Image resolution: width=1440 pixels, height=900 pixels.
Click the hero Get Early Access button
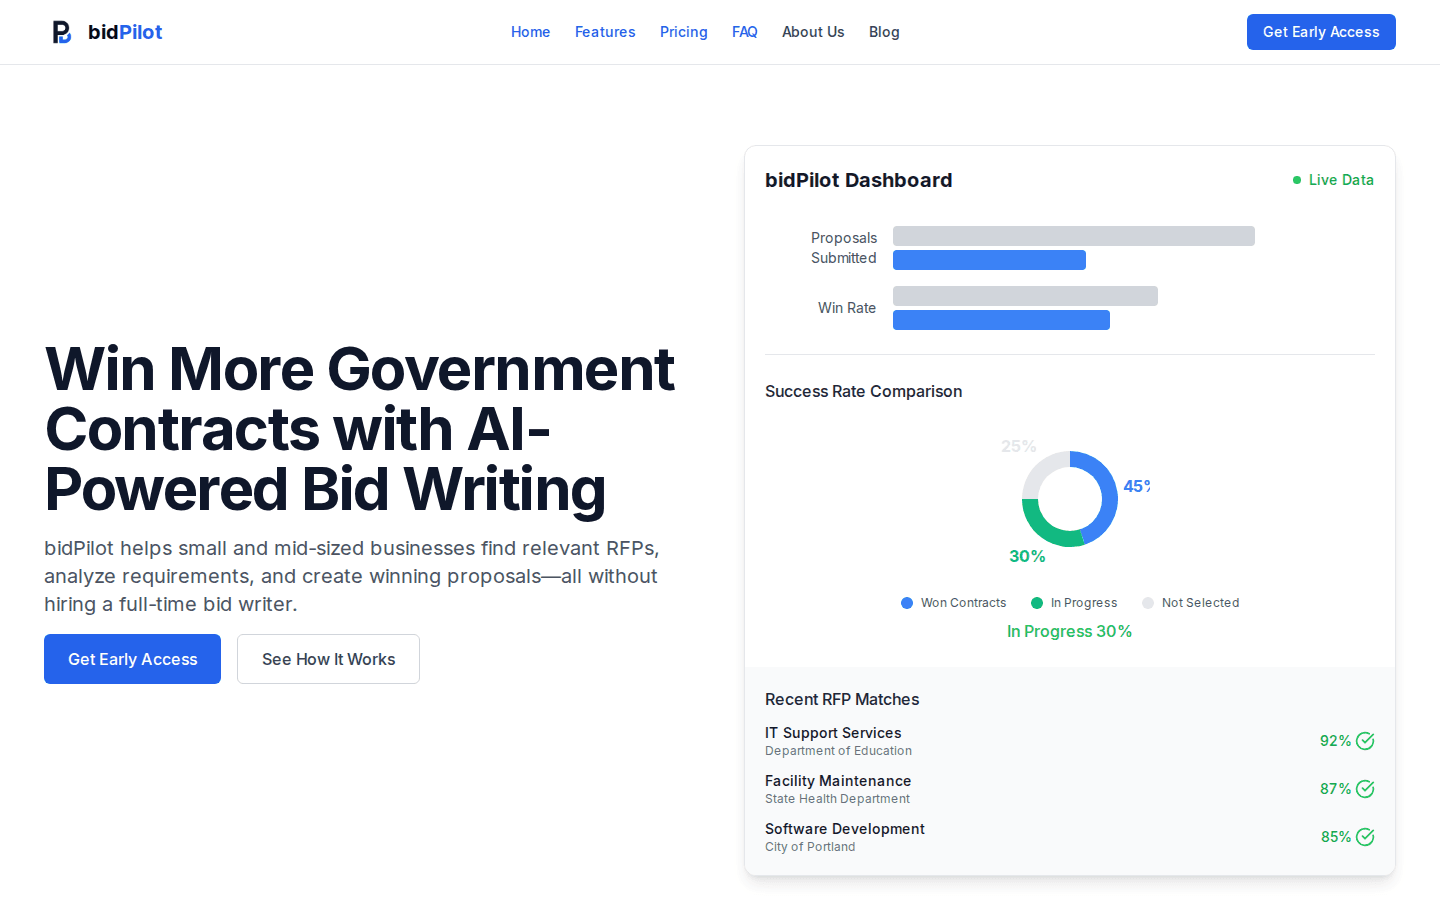point(132,659)
